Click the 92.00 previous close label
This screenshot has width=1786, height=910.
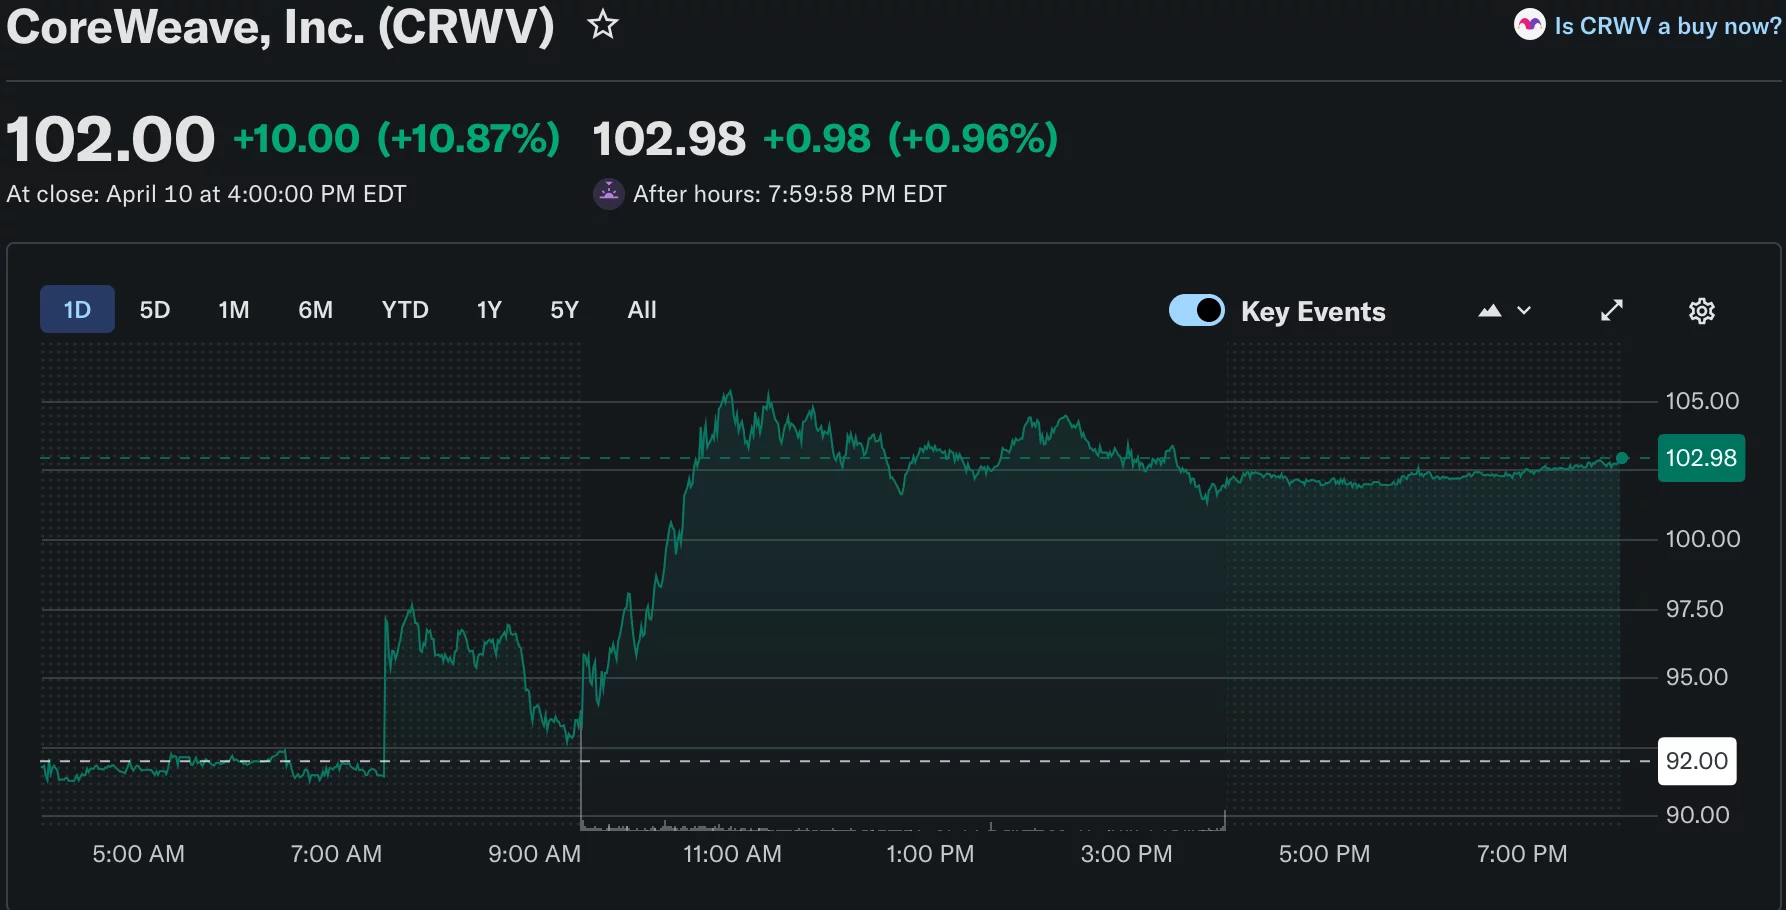[x=1696, y=761]
